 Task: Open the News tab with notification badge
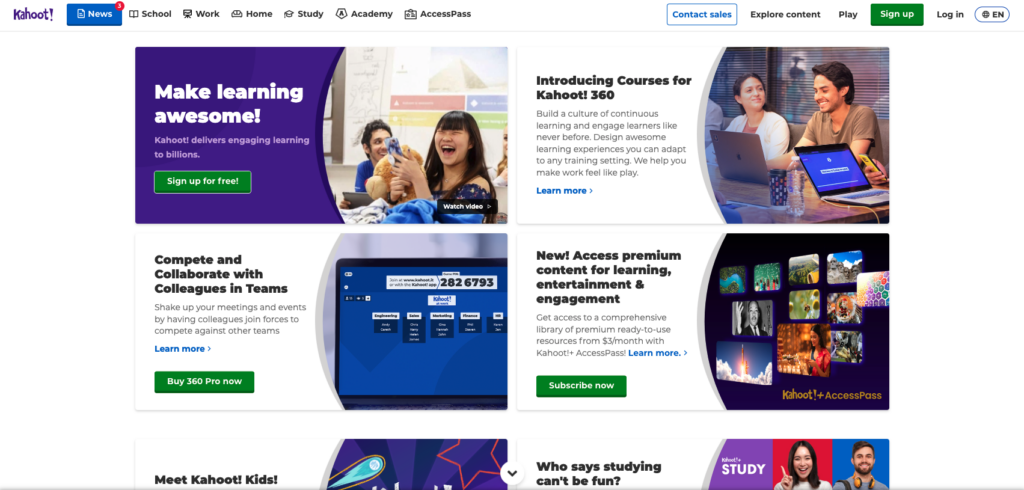(94, 14)
